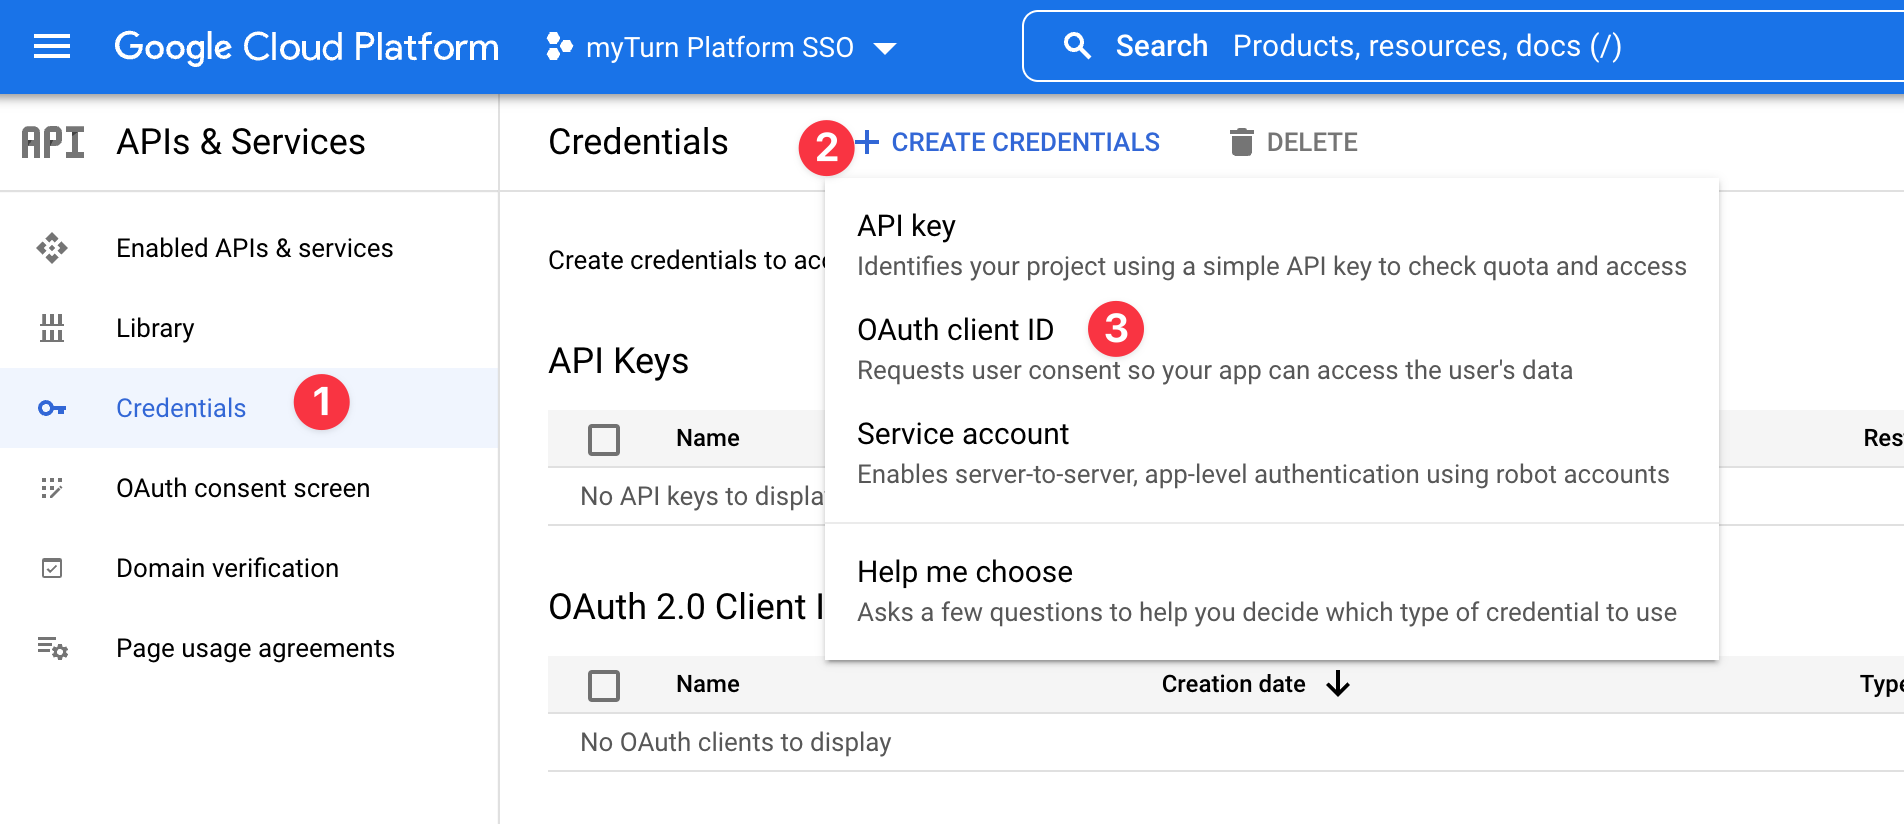This screenshot has height=824, width=1904.
Task: Click No OAuth clients to display text
Action: point(736,742)
